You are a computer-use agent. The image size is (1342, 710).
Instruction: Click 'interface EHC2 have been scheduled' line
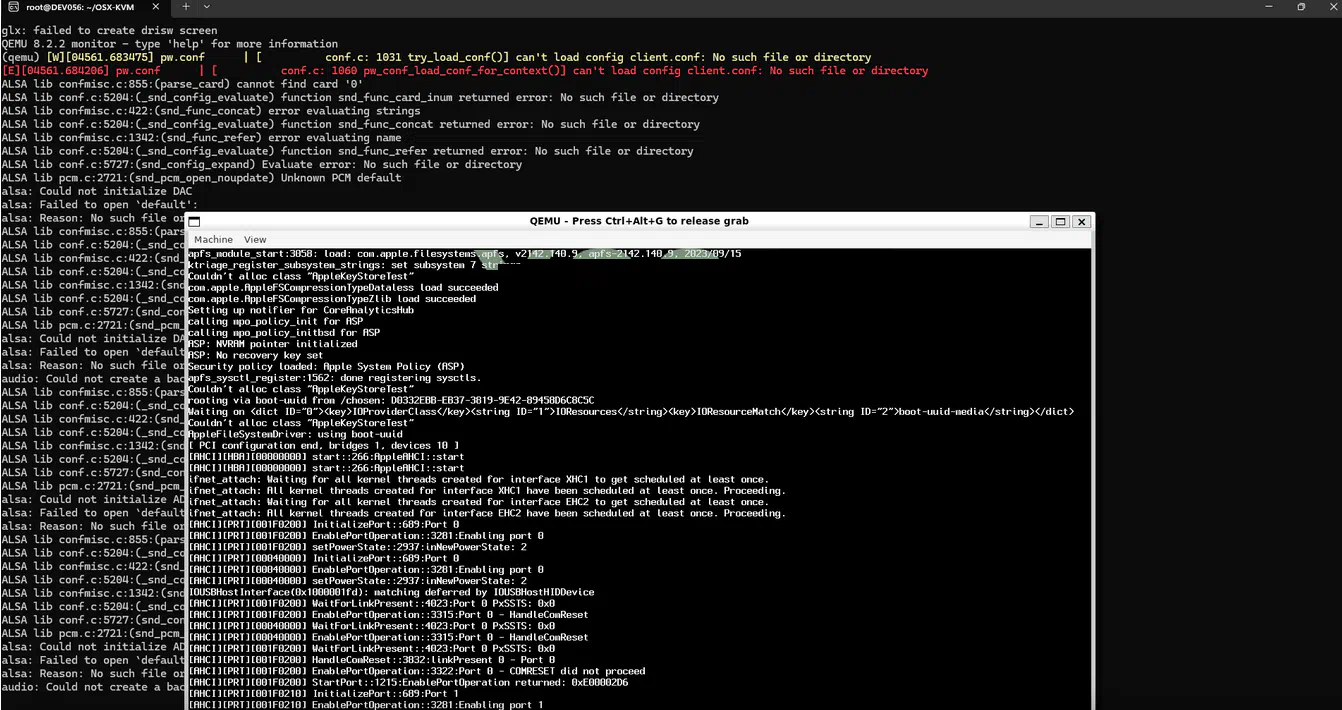(x=487, y=514)
